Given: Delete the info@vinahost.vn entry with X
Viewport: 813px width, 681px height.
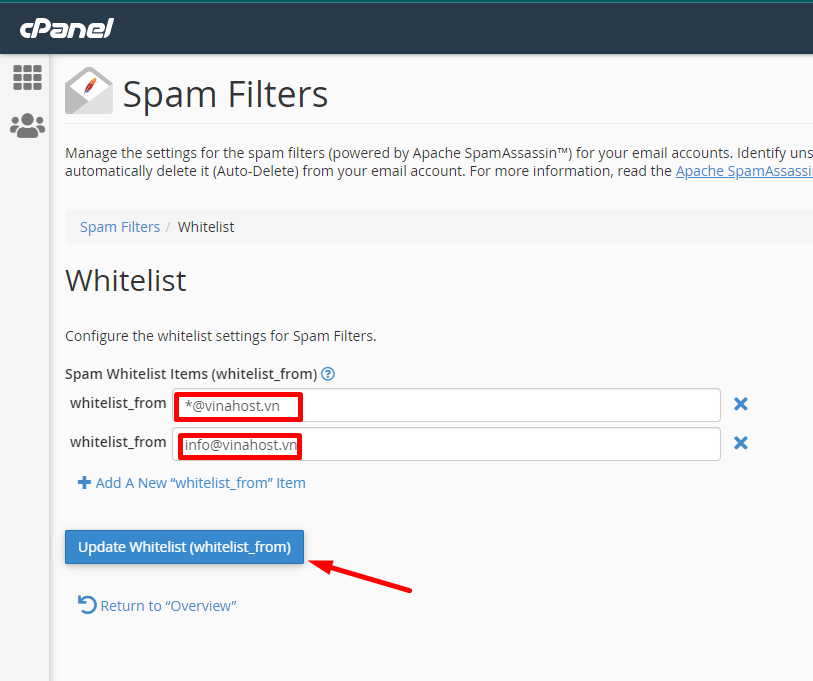Looking at the screenshot, I should (x=741, y=443).
